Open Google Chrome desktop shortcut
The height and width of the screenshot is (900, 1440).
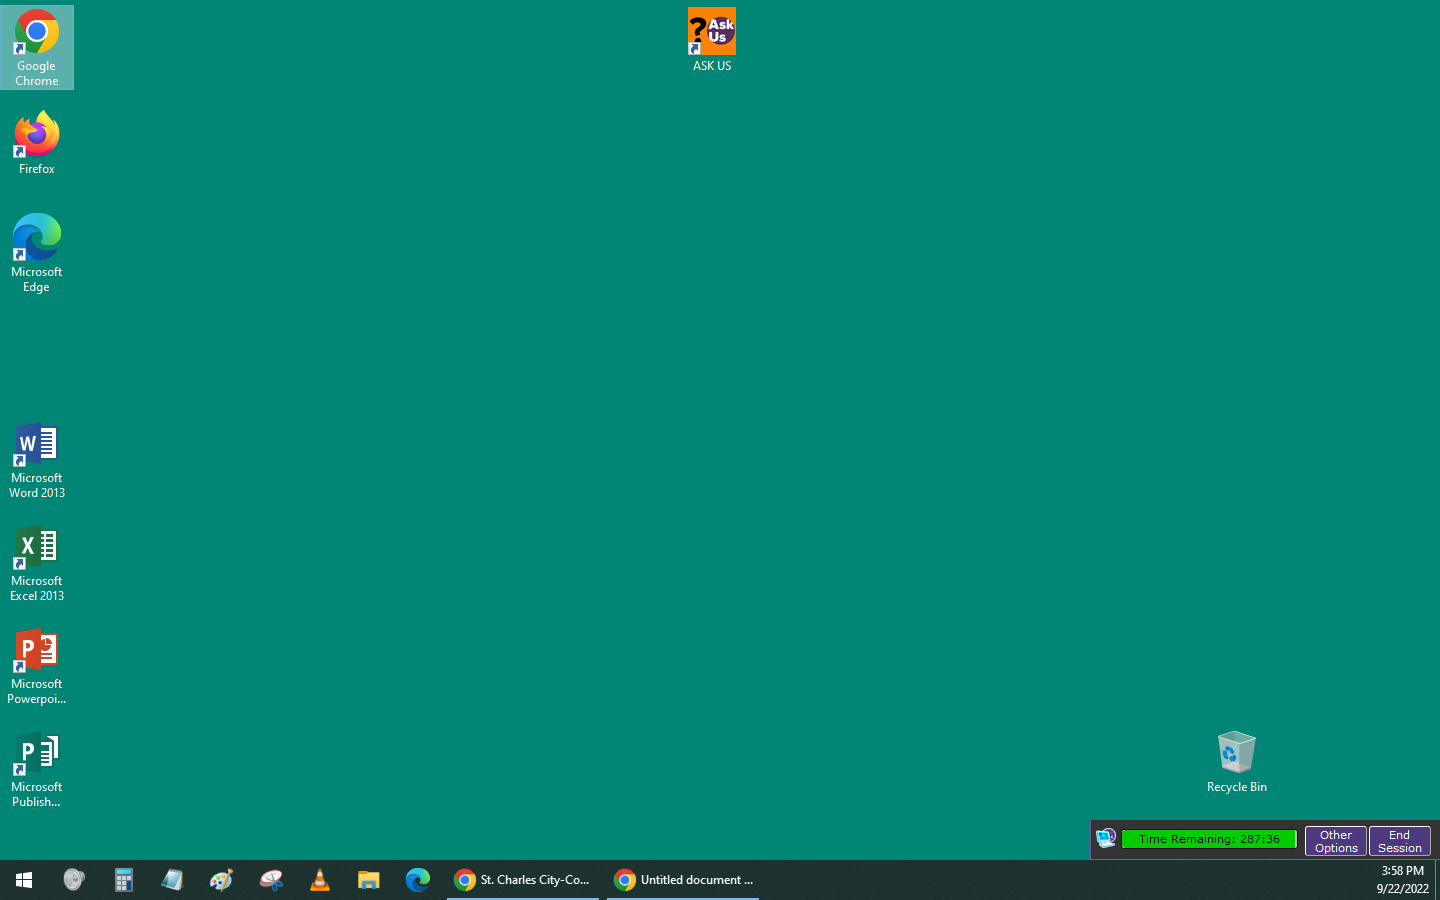[x=37, y=47]
